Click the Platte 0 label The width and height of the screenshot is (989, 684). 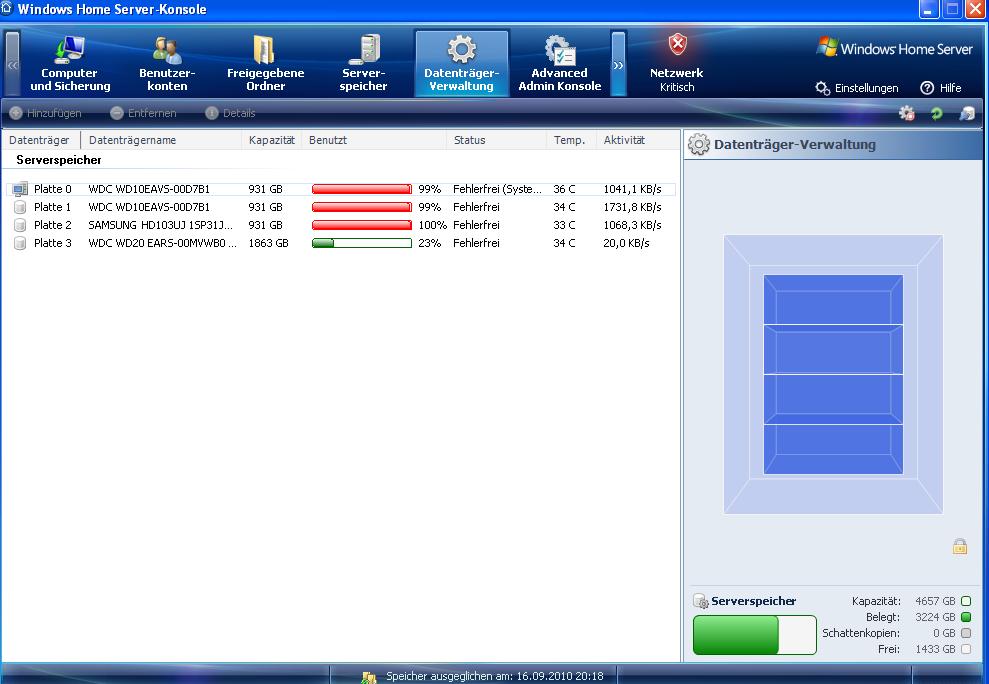[53, 189]
